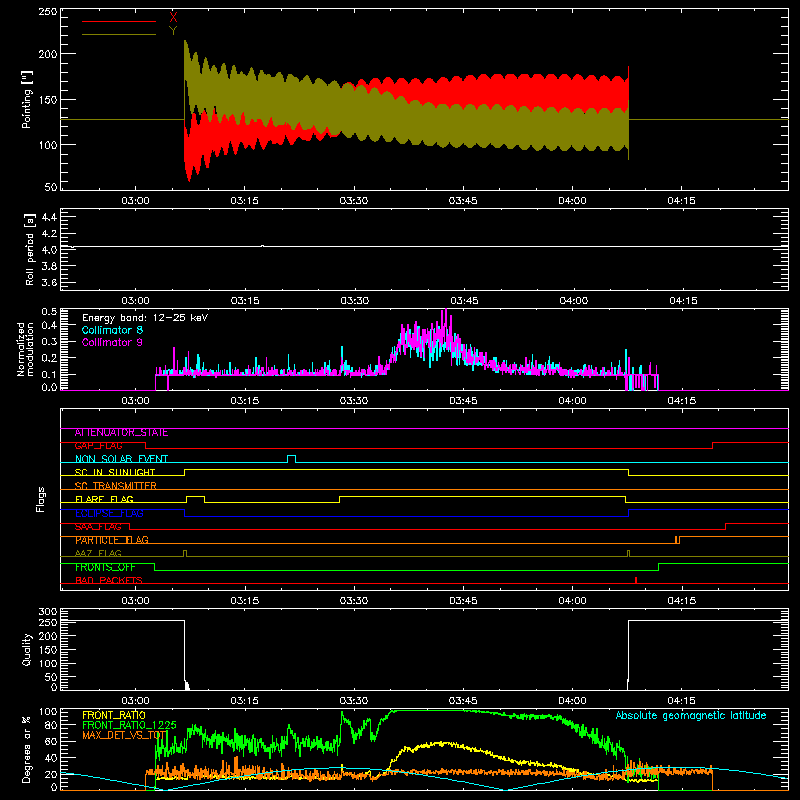Click the 50 tick on Pointing axis
This screenshot has height=800, width=800.
click(x=51, y=187)
